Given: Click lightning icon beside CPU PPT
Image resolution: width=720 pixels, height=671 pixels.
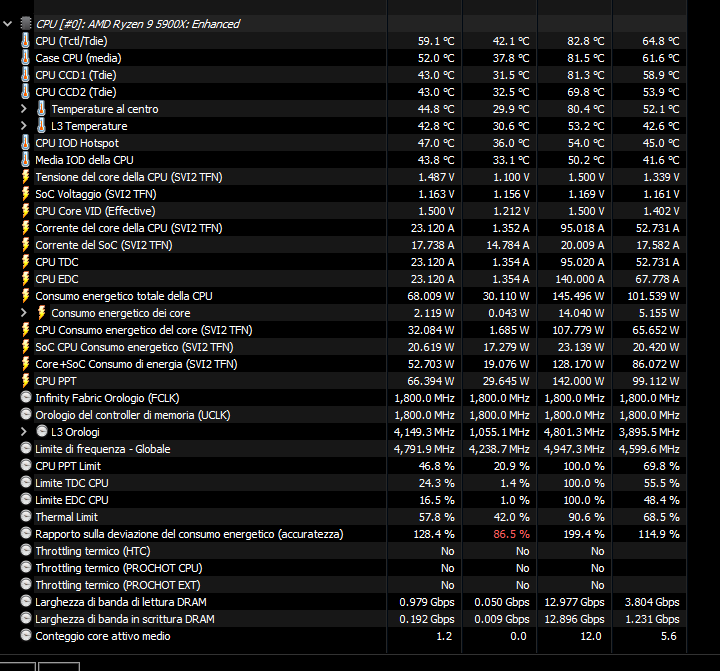Looking at the screenshot, I should point(26,381).
